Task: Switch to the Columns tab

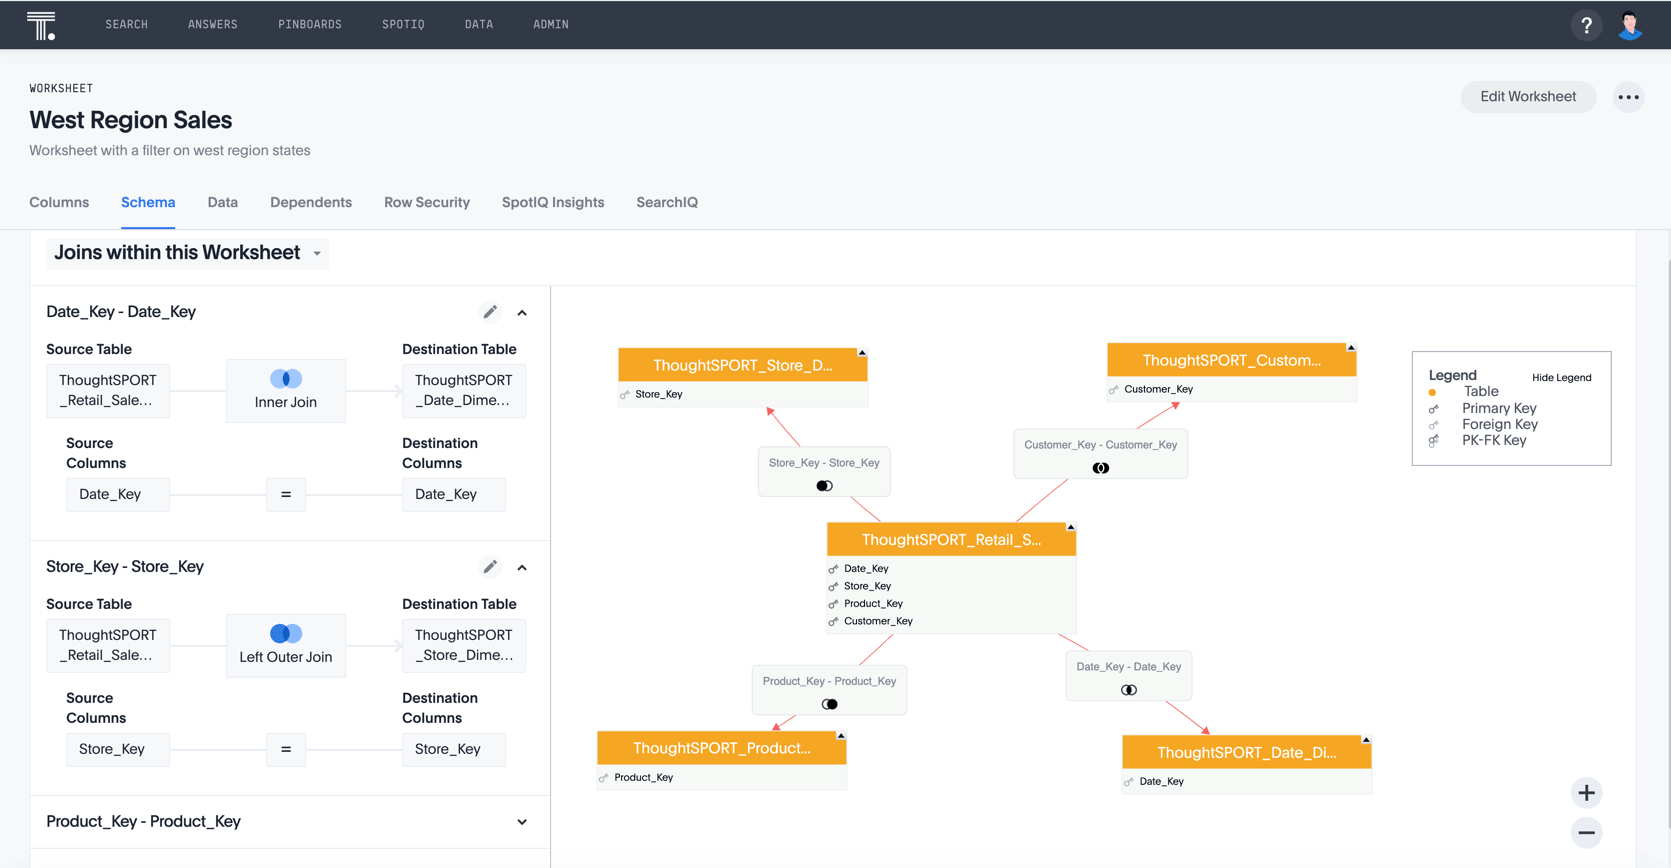Action: point(59,202)
